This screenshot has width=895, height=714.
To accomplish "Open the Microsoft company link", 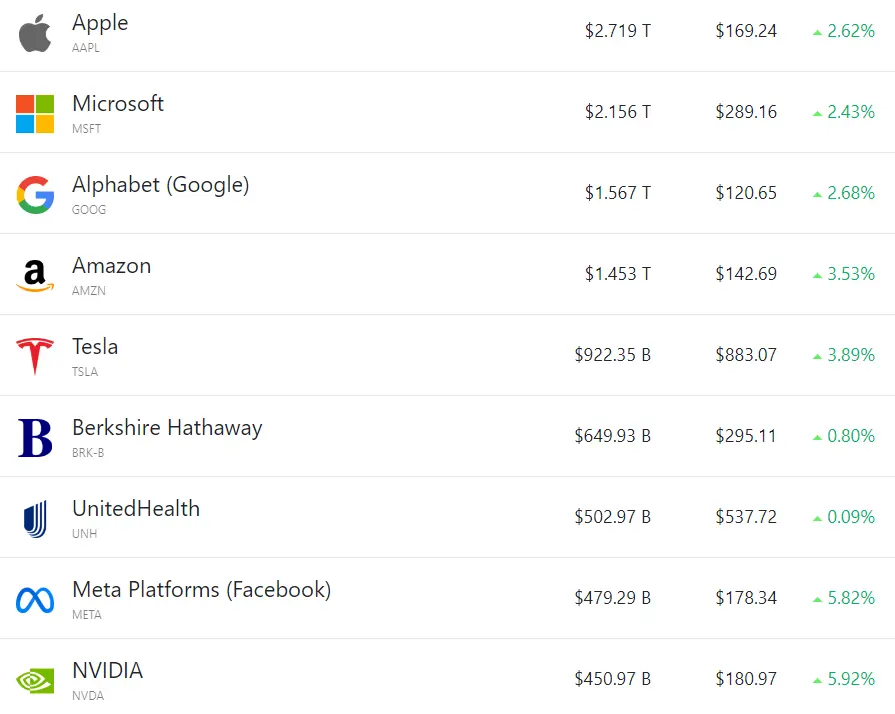I will pos(118,103).
